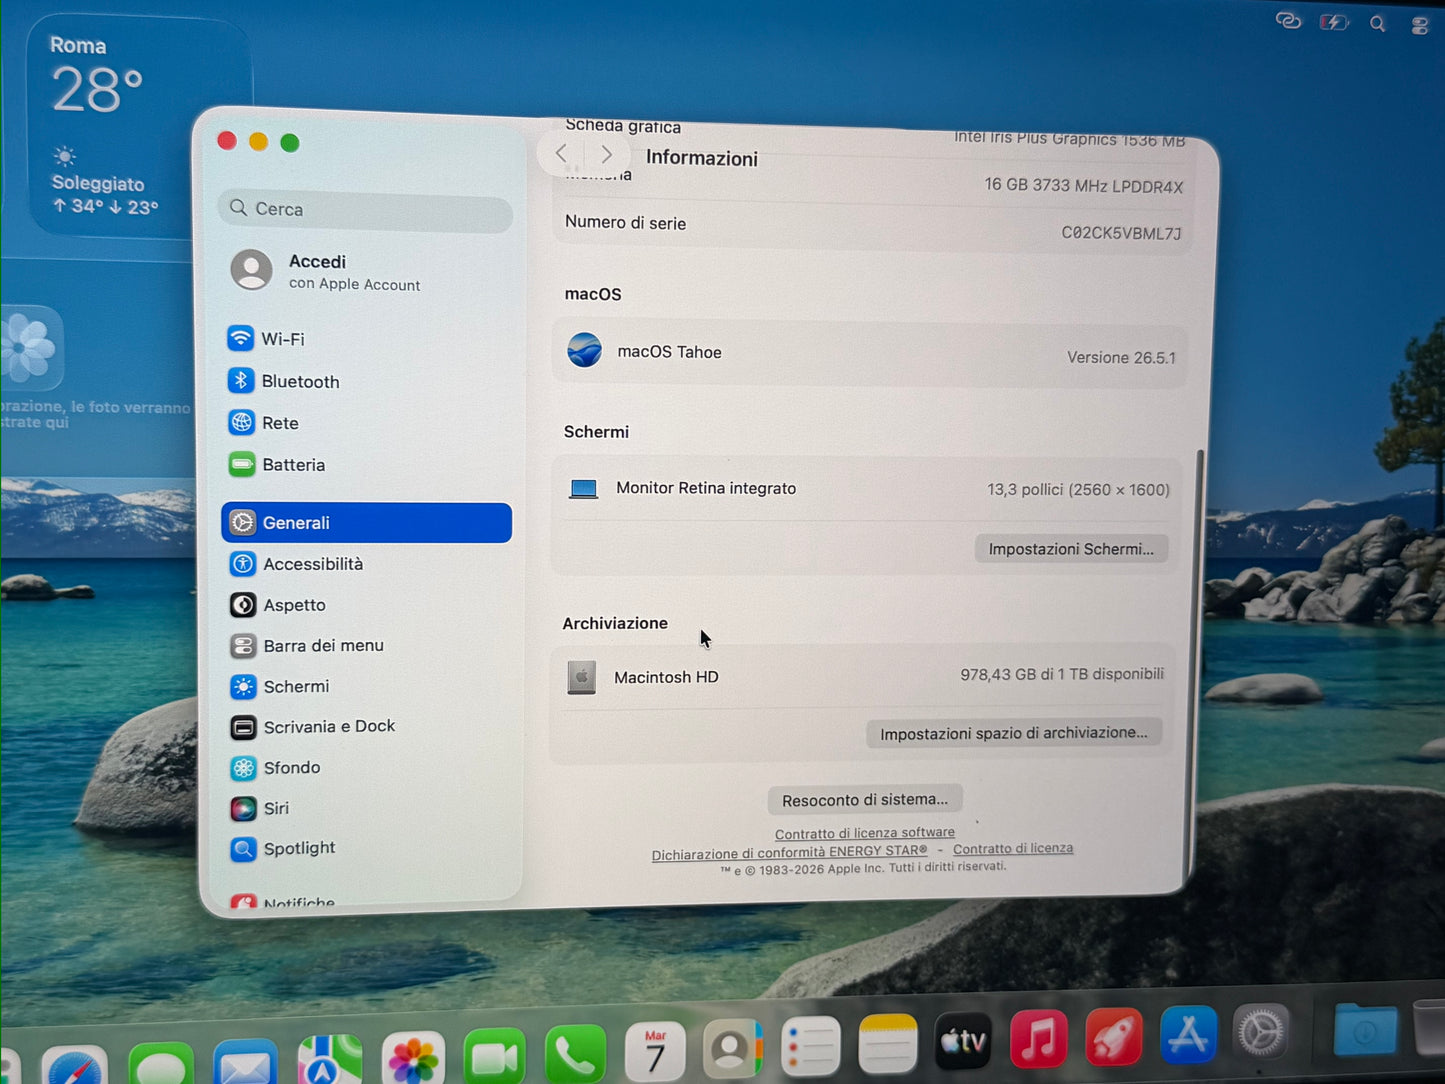Click 13,3 pollici (2560 × 1600) value
This screenshot has height=1084, width=1445.
[x=1078, y=489]
